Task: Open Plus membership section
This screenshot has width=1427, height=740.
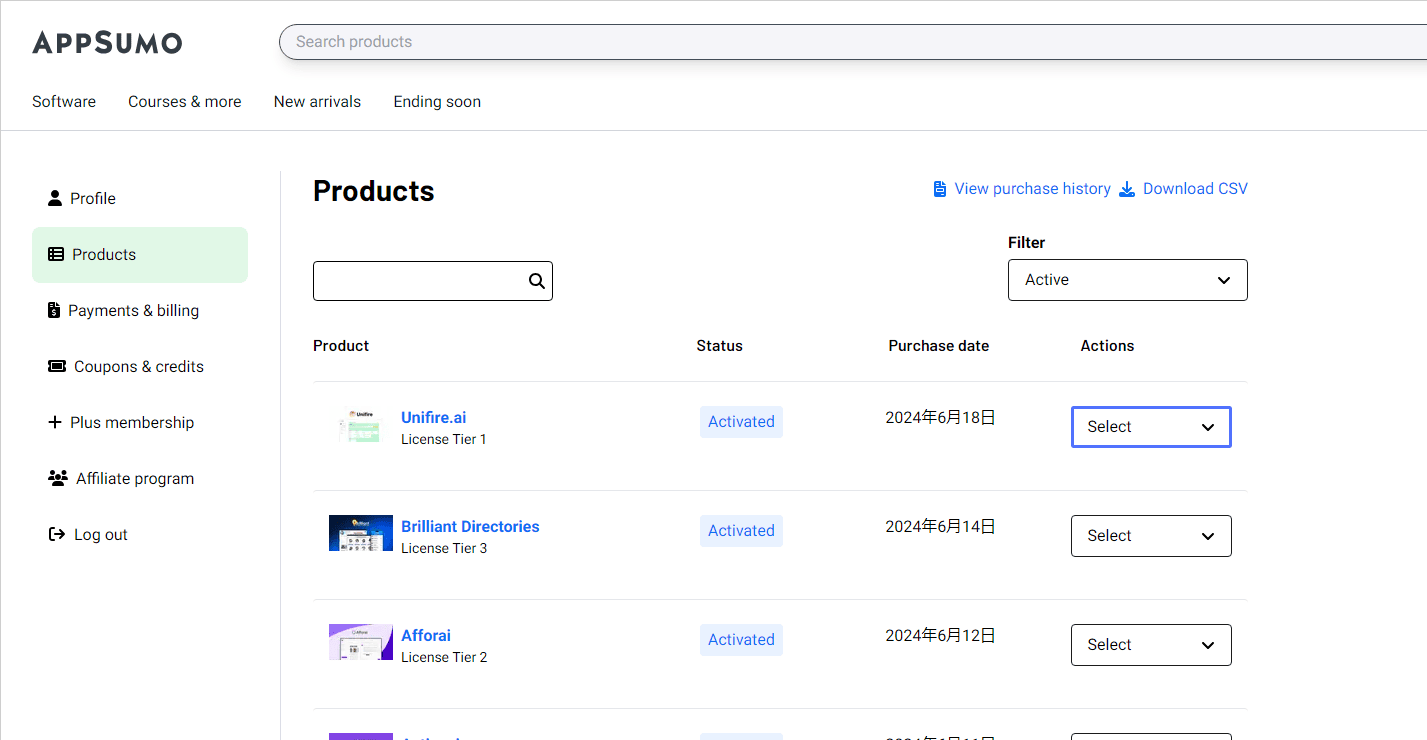Action: [131, 423]
